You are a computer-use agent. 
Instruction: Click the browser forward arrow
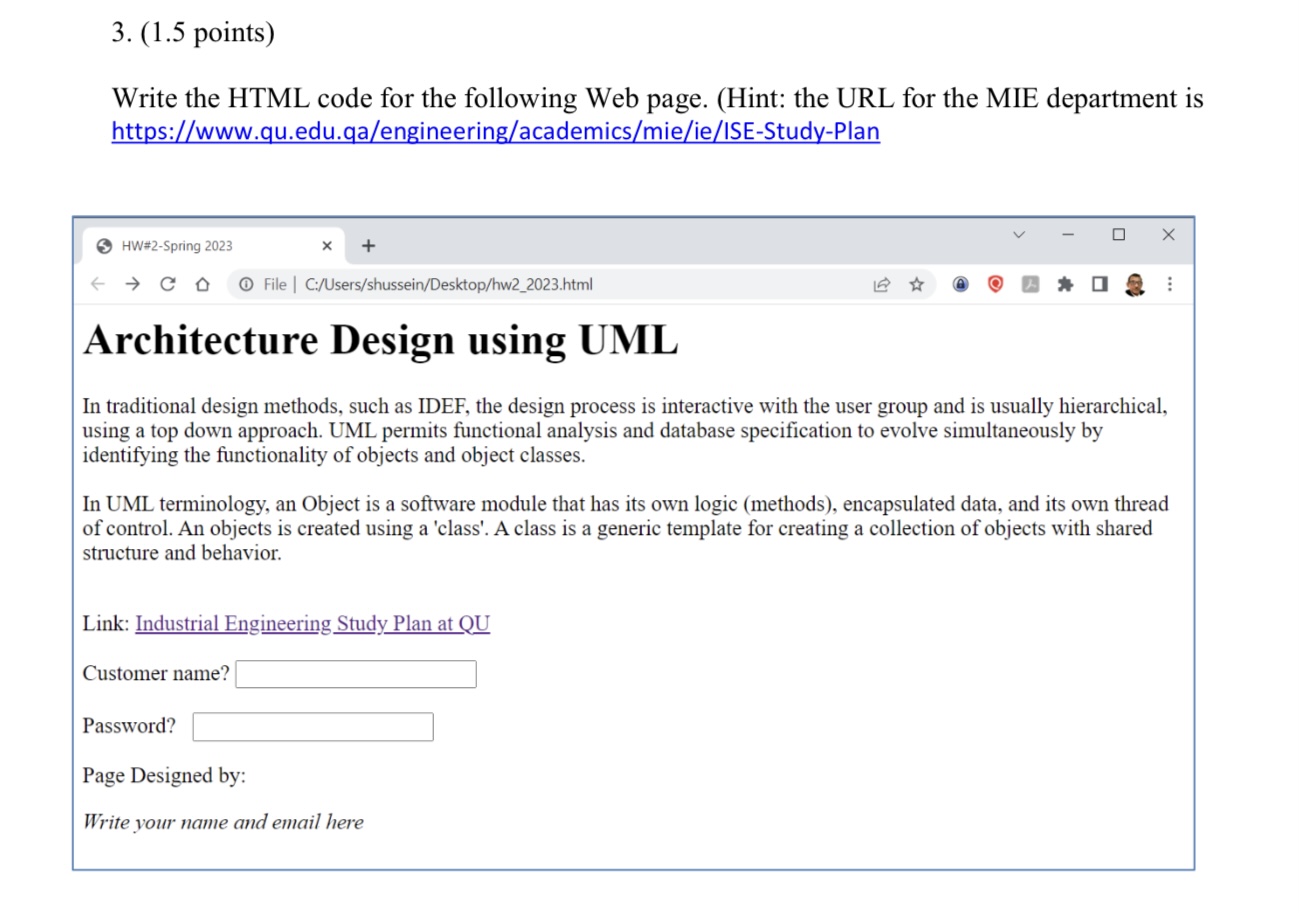(x=132, y=285)
